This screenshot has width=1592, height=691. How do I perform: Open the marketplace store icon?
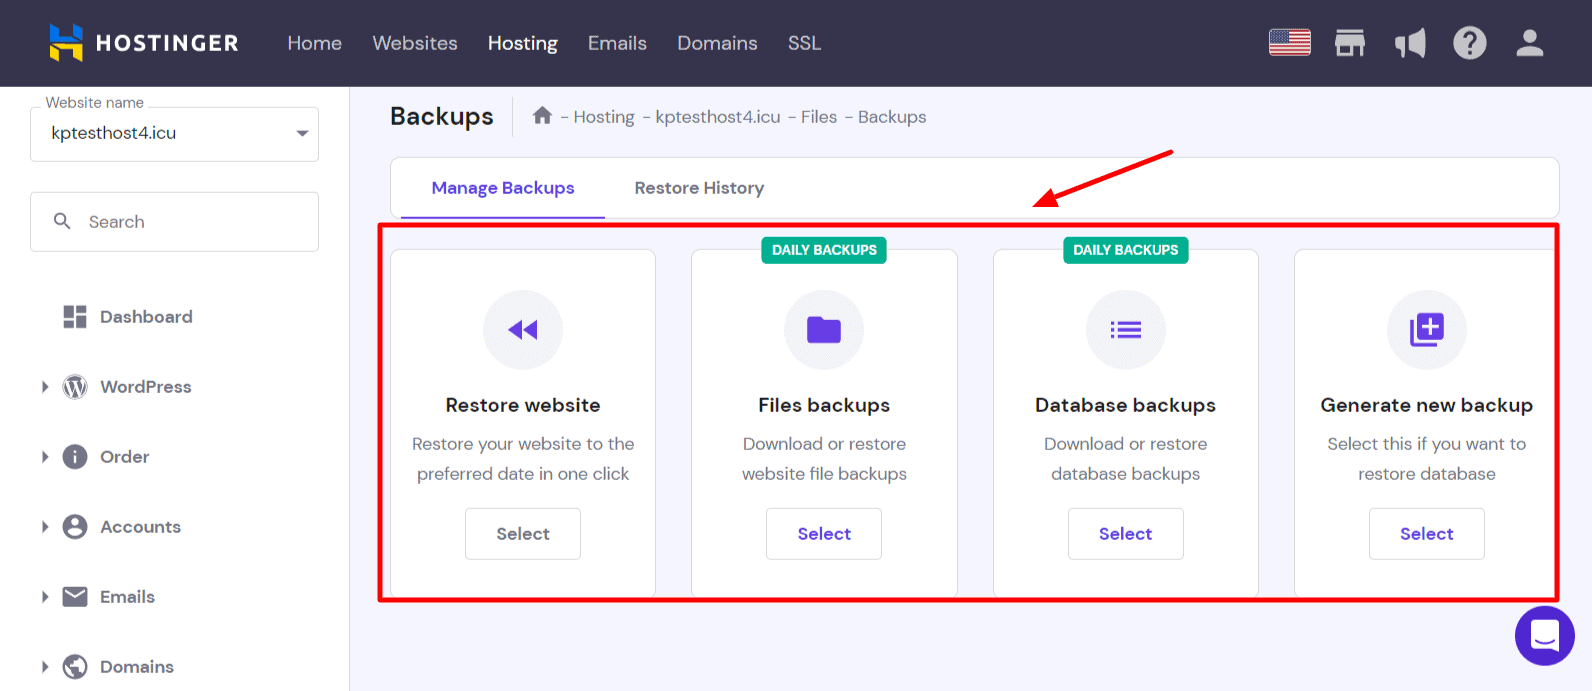[x=1350, y=43]
